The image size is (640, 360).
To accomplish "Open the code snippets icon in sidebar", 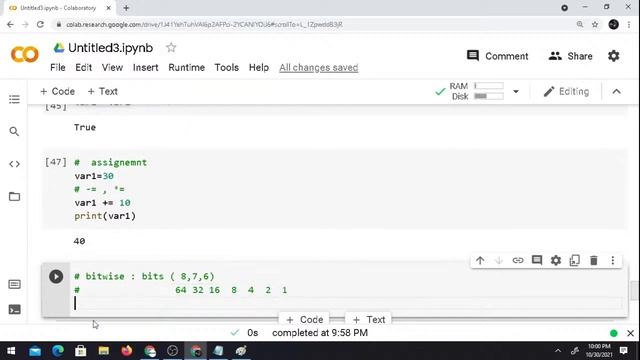I will (14, 164).
